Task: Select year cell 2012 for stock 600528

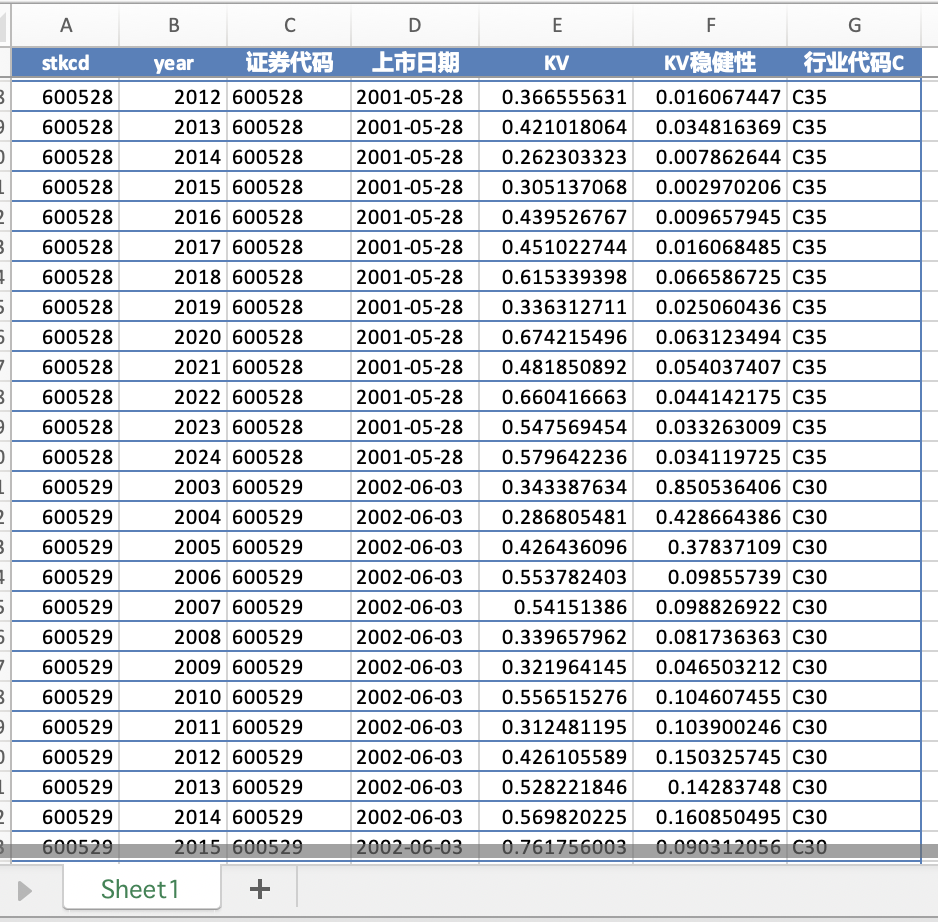Action: tap(173, 96)
